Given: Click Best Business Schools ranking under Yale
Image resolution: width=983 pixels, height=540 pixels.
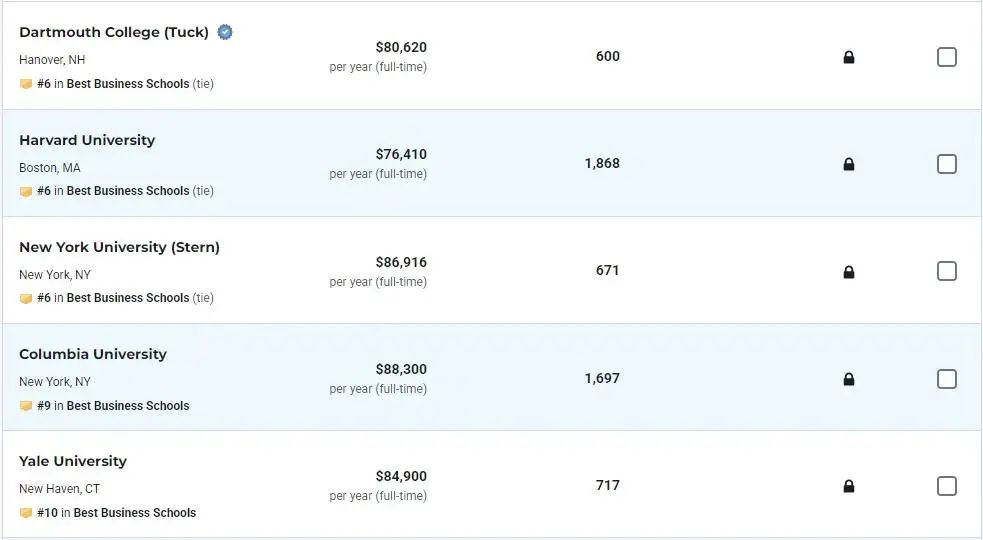Looking at the screenshot, I should click(135, 513).
